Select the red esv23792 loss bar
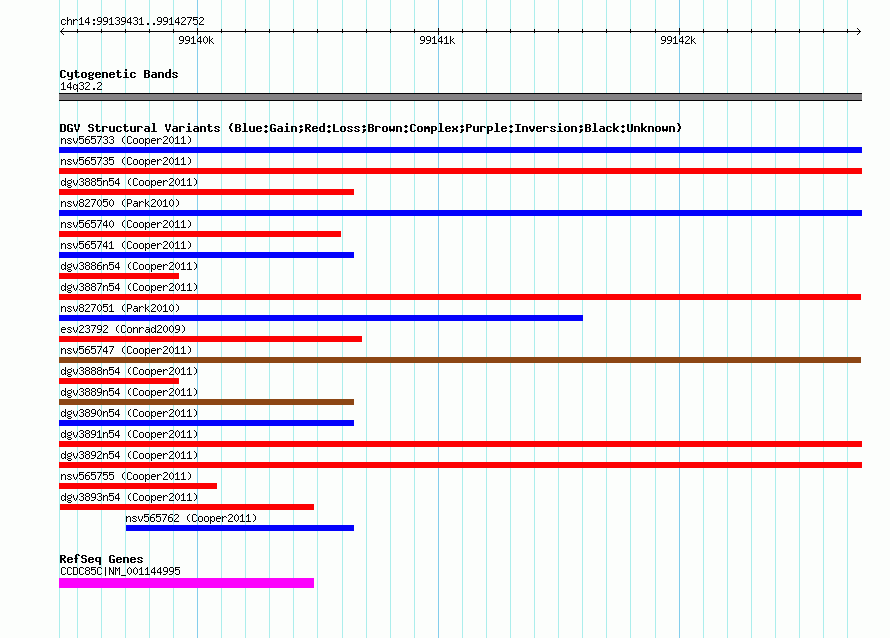890x638 pixels. [x=211, y=339]
